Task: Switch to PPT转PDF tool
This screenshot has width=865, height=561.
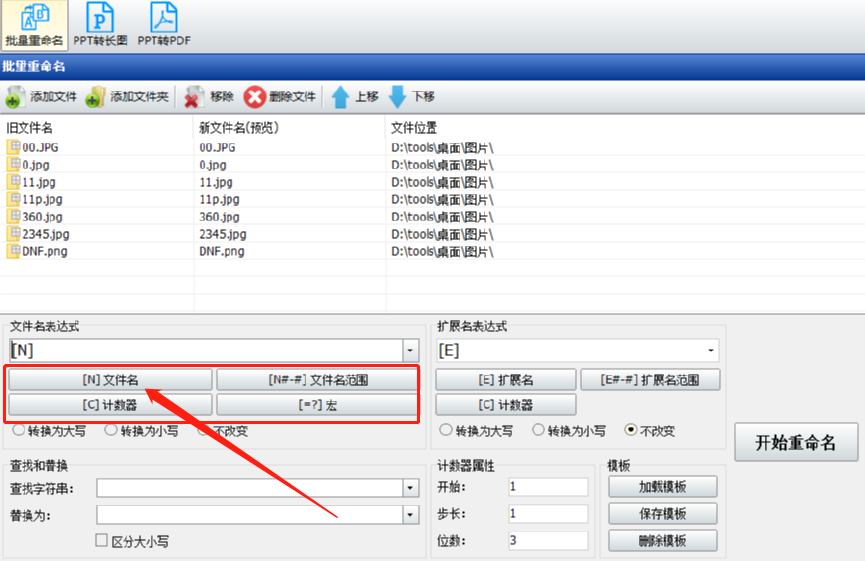Action: [164, 25]
